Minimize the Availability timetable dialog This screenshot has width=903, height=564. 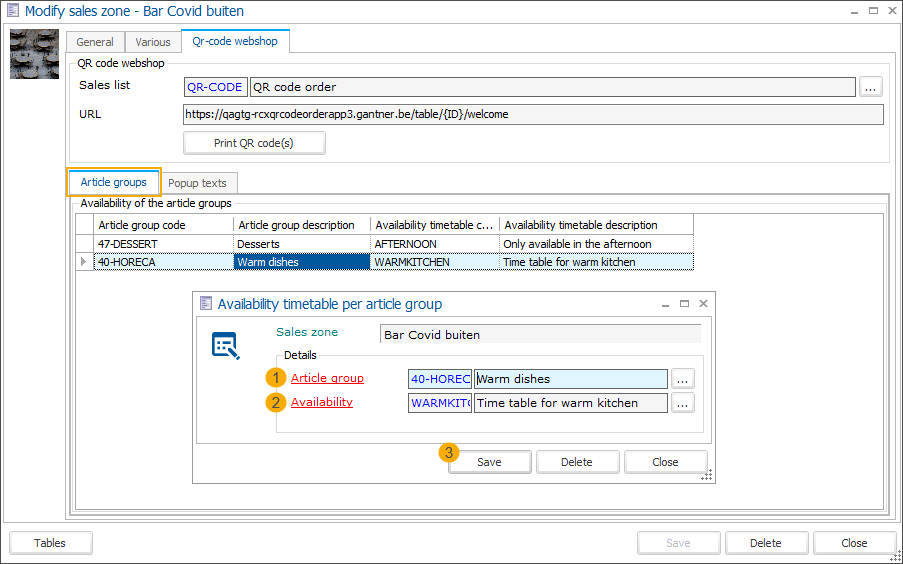click(x=665, y=304)
